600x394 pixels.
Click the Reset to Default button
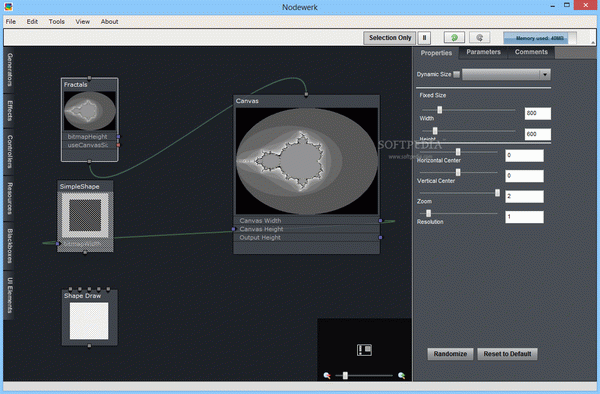507,354
